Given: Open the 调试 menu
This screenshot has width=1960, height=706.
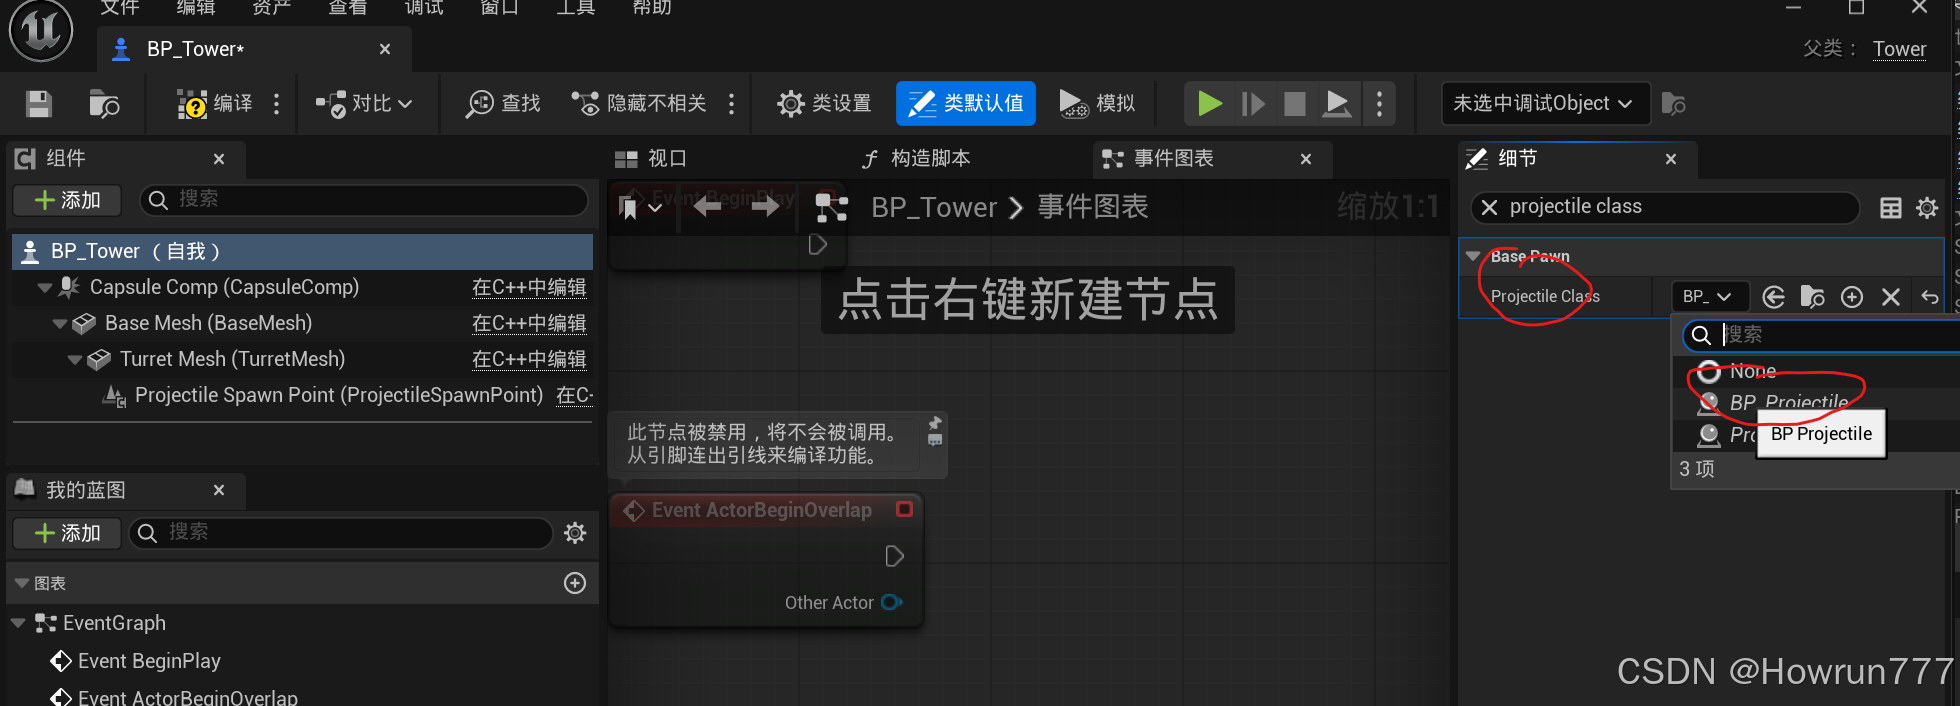Looking at the screenshot, I should 424,8.
